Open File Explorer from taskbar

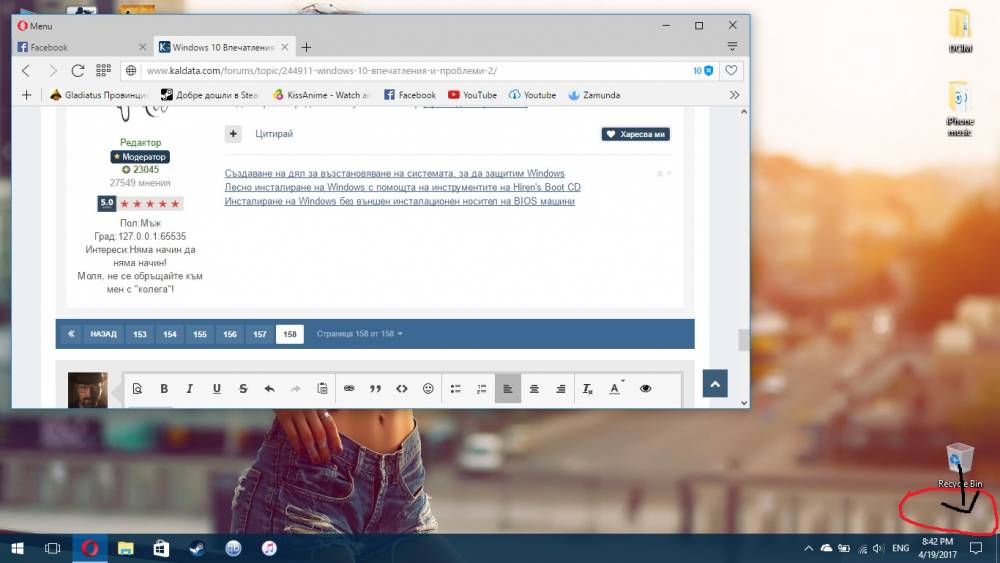(125, 548)
